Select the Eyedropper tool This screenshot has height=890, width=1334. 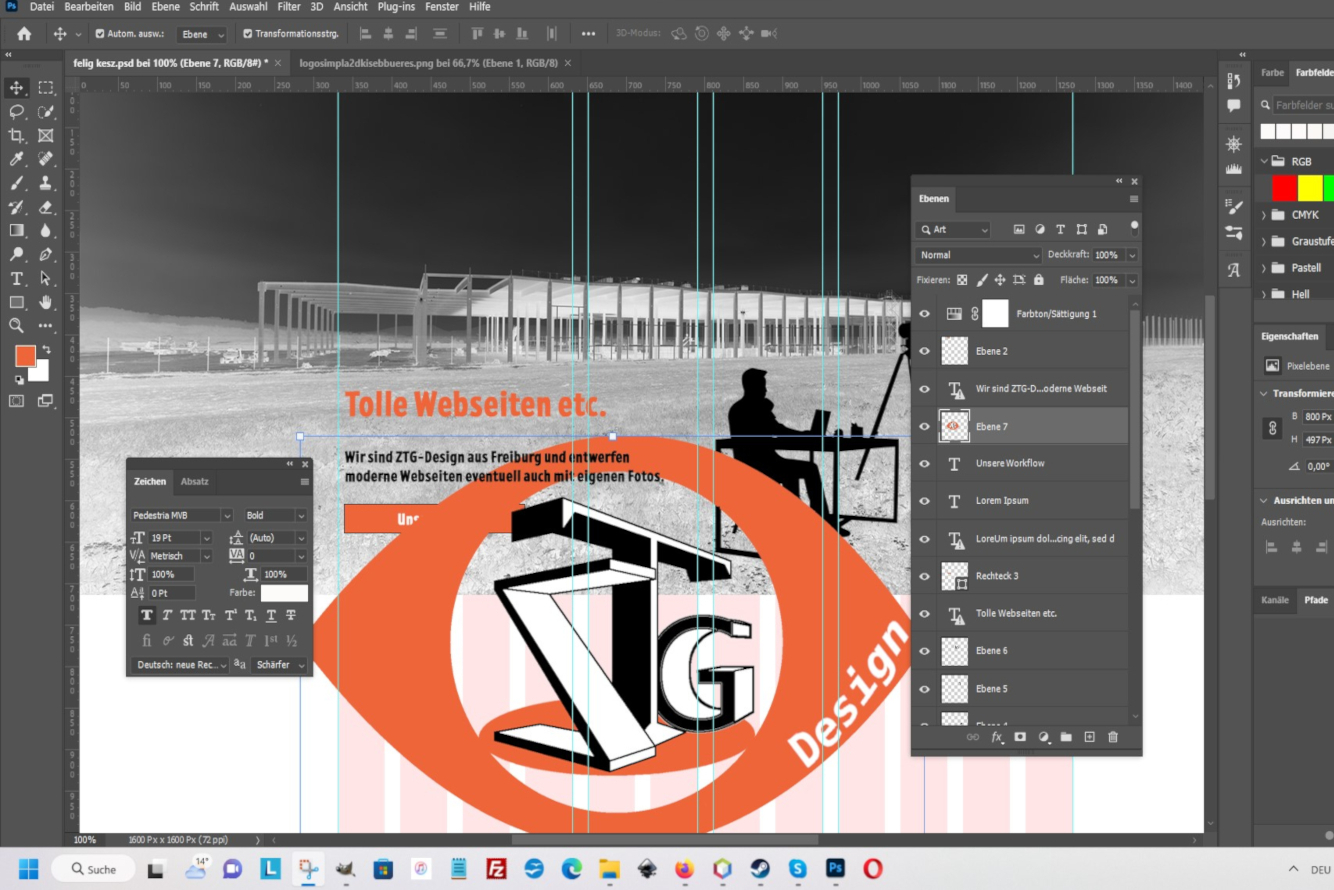pos(17,159)
